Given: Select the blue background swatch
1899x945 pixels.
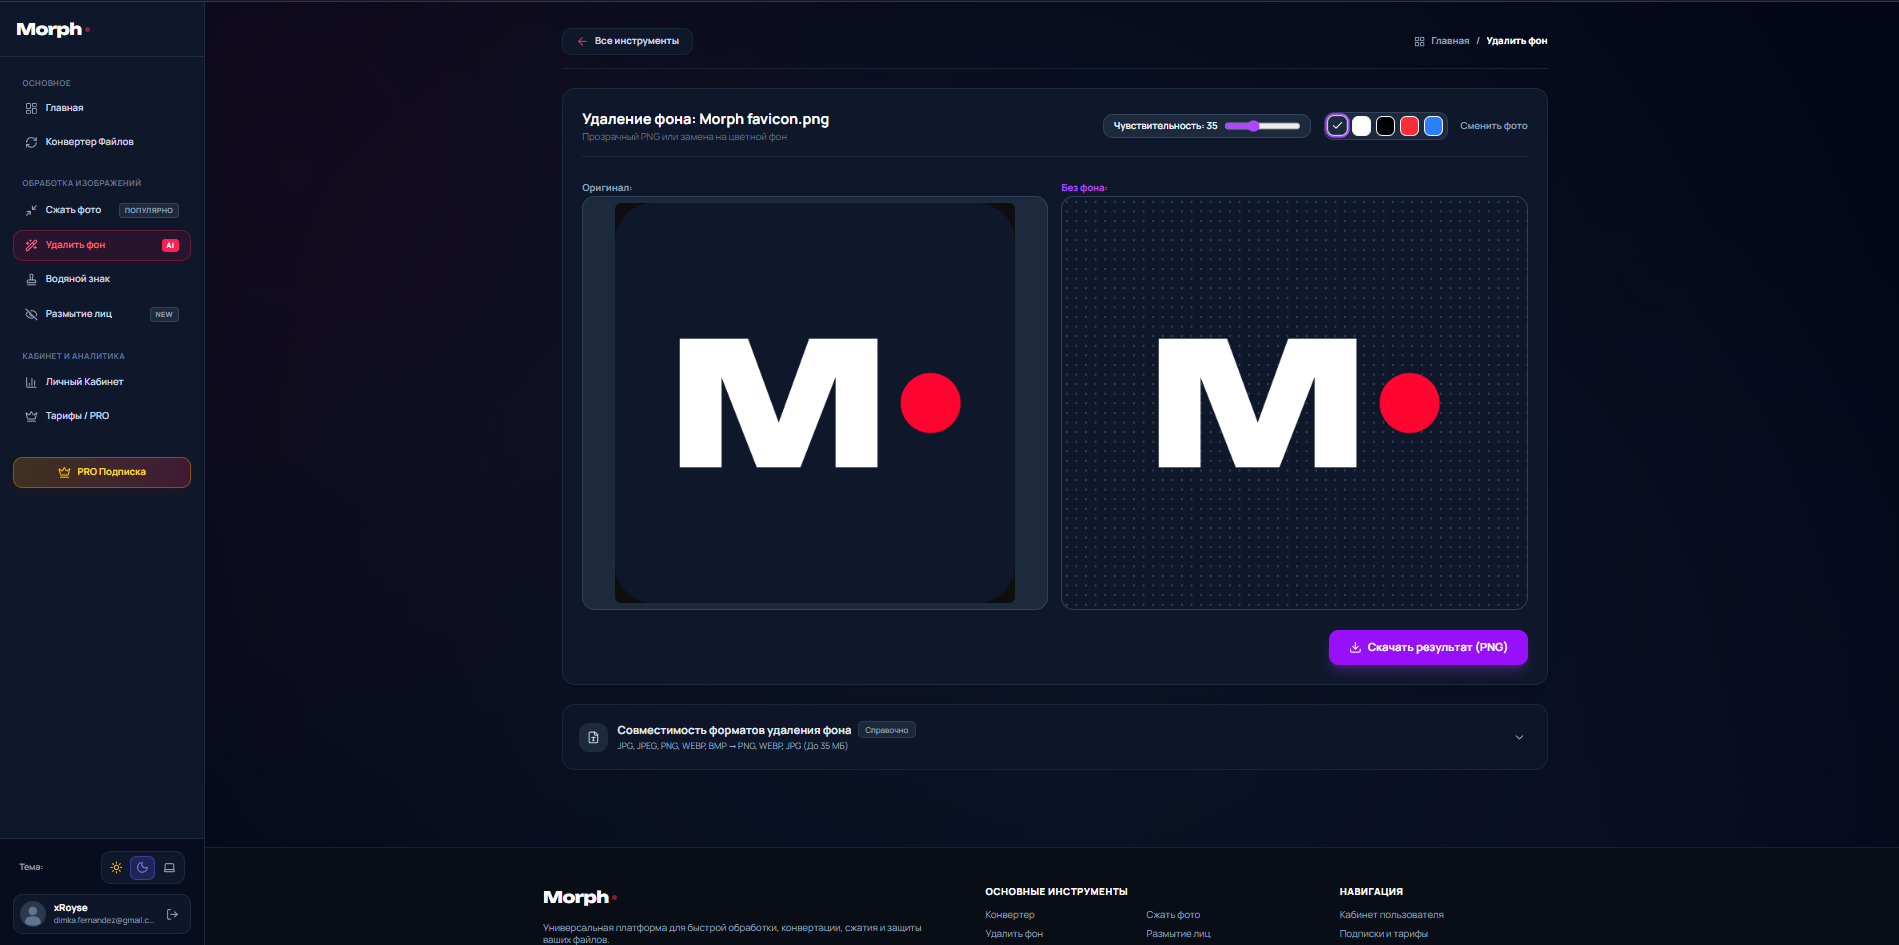Looking at the screenshot, I should 1433,126.
